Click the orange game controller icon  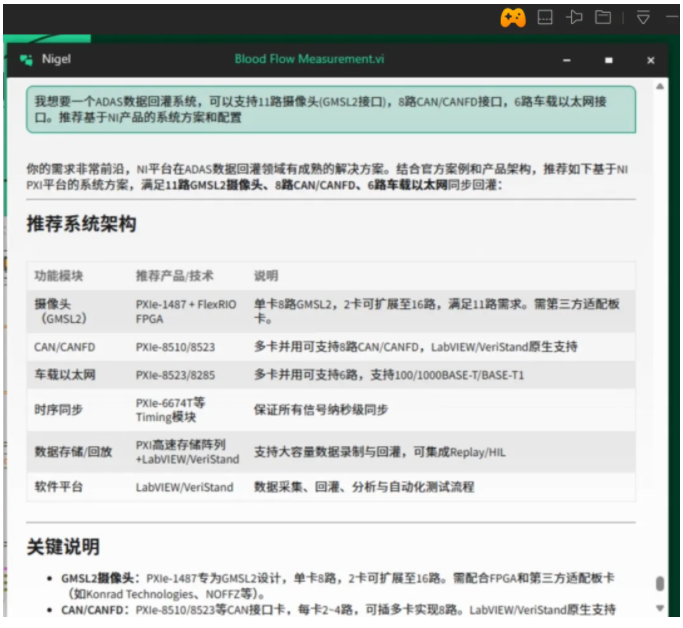click(513, 17)
